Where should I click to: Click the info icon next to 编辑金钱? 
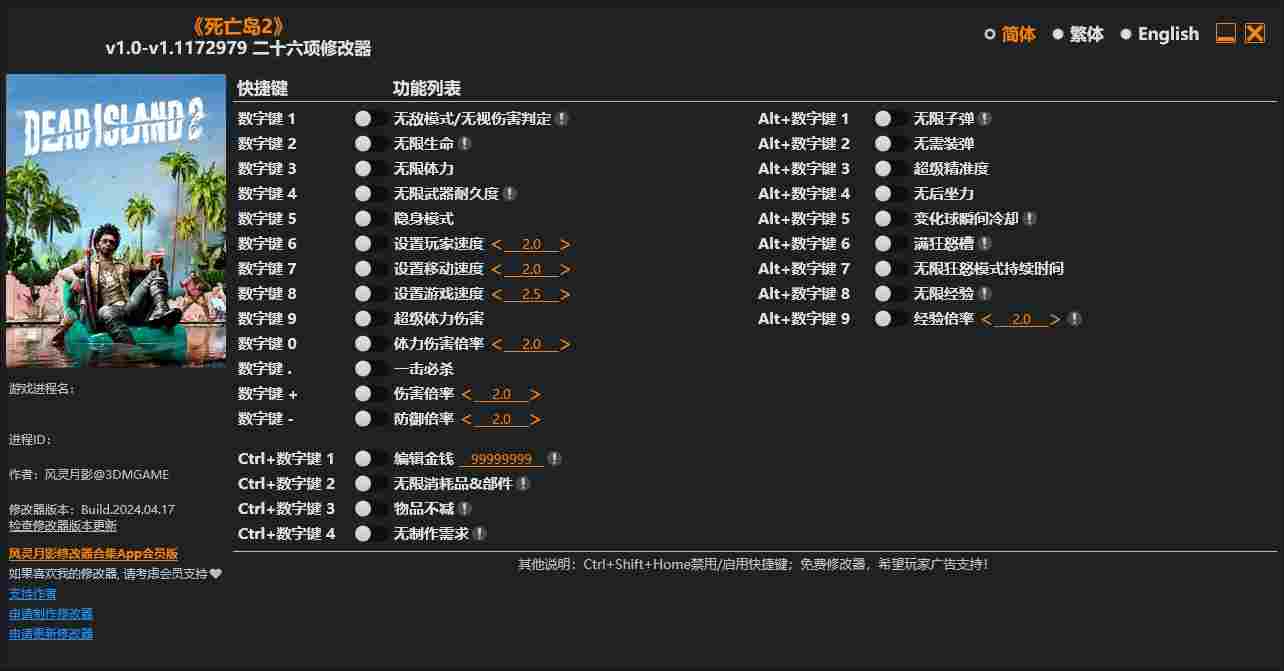(554, 458)
